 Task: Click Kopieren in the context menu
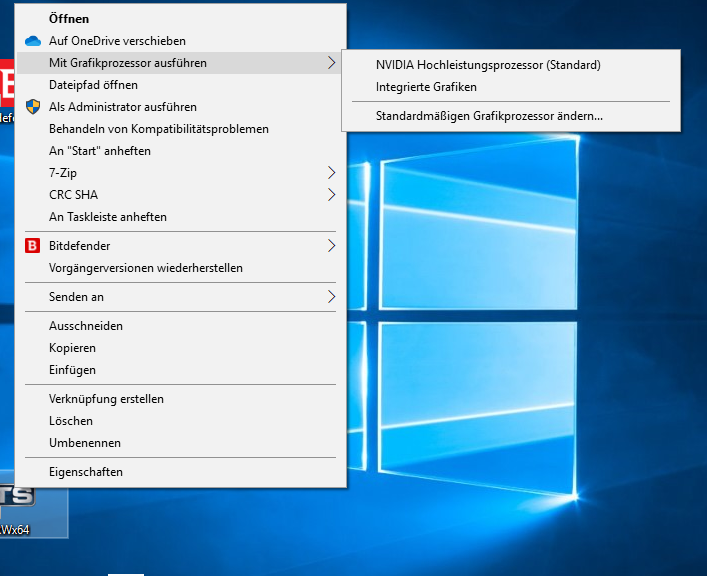pos(72,348)
